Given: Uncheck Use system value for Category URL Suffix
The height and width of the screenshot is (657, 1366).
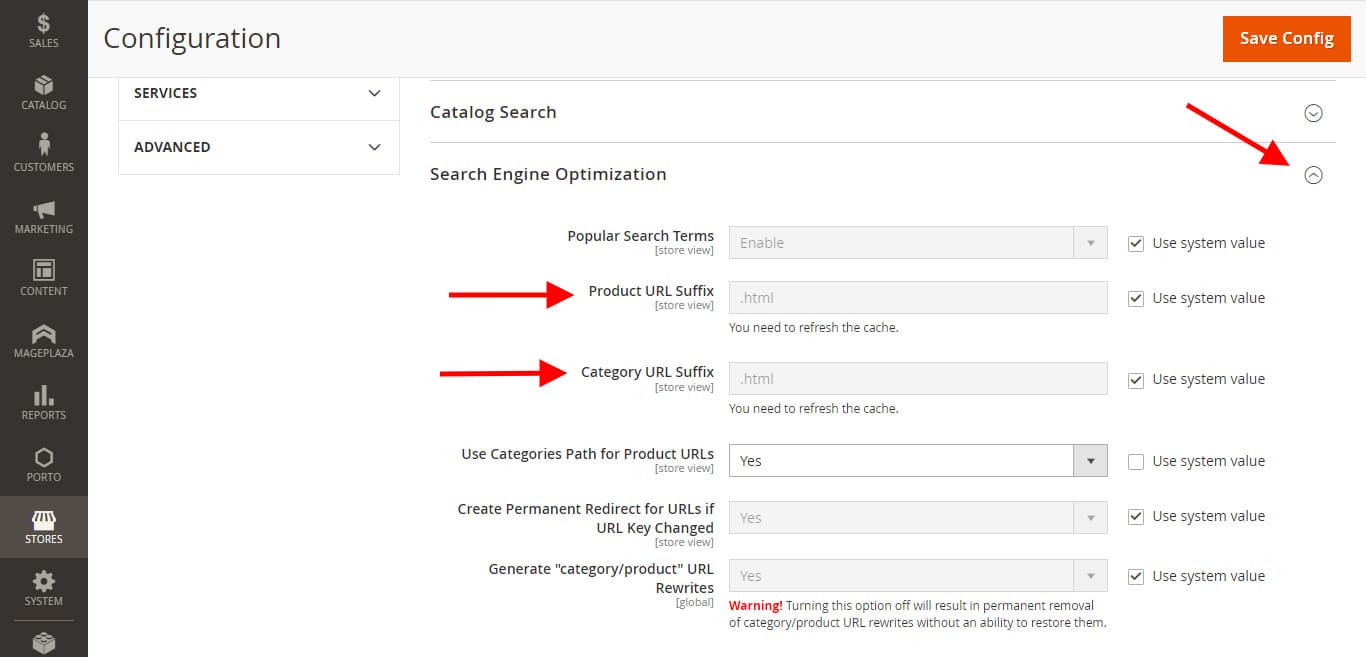Looking at the screenshot, I should [1136, 379].
